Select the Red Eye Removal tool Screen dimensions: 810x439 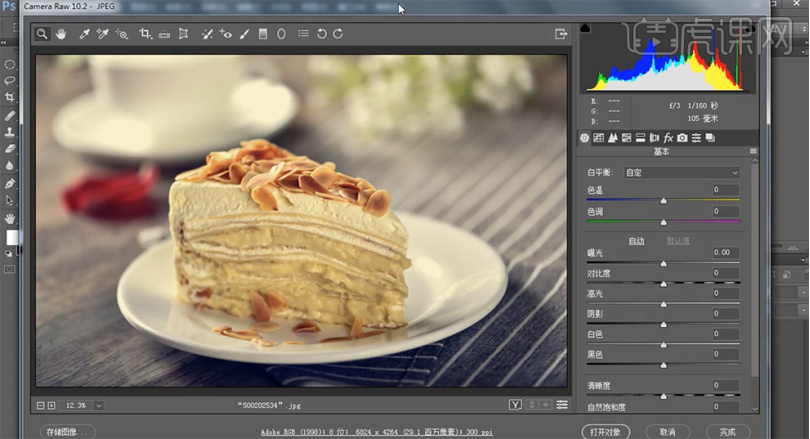click(226, 34)
